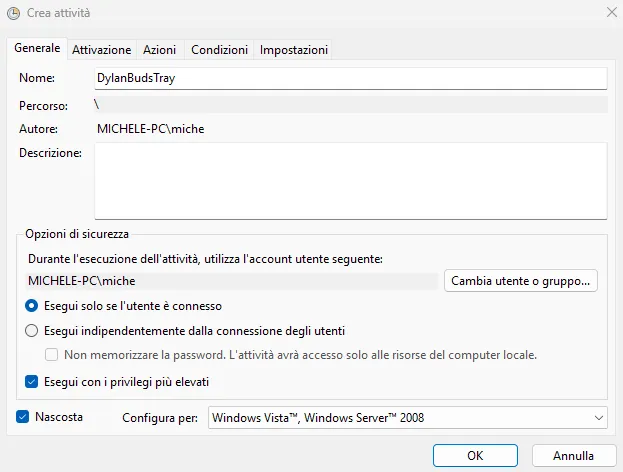Cancel the dialog with Annulla

tap(574, 455)
